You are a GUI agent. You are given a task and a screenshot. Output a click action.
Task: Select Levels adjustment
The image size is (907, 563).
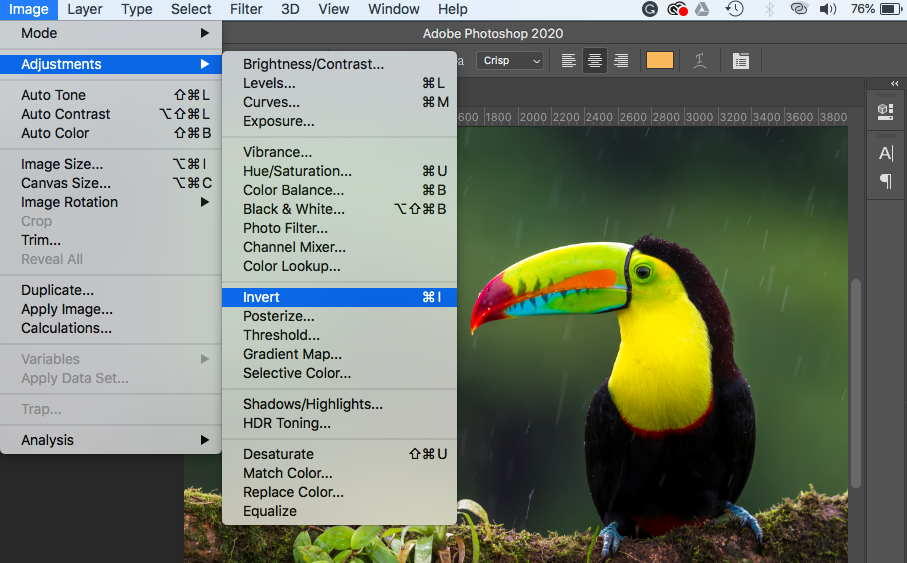click(x=340, y=83)
